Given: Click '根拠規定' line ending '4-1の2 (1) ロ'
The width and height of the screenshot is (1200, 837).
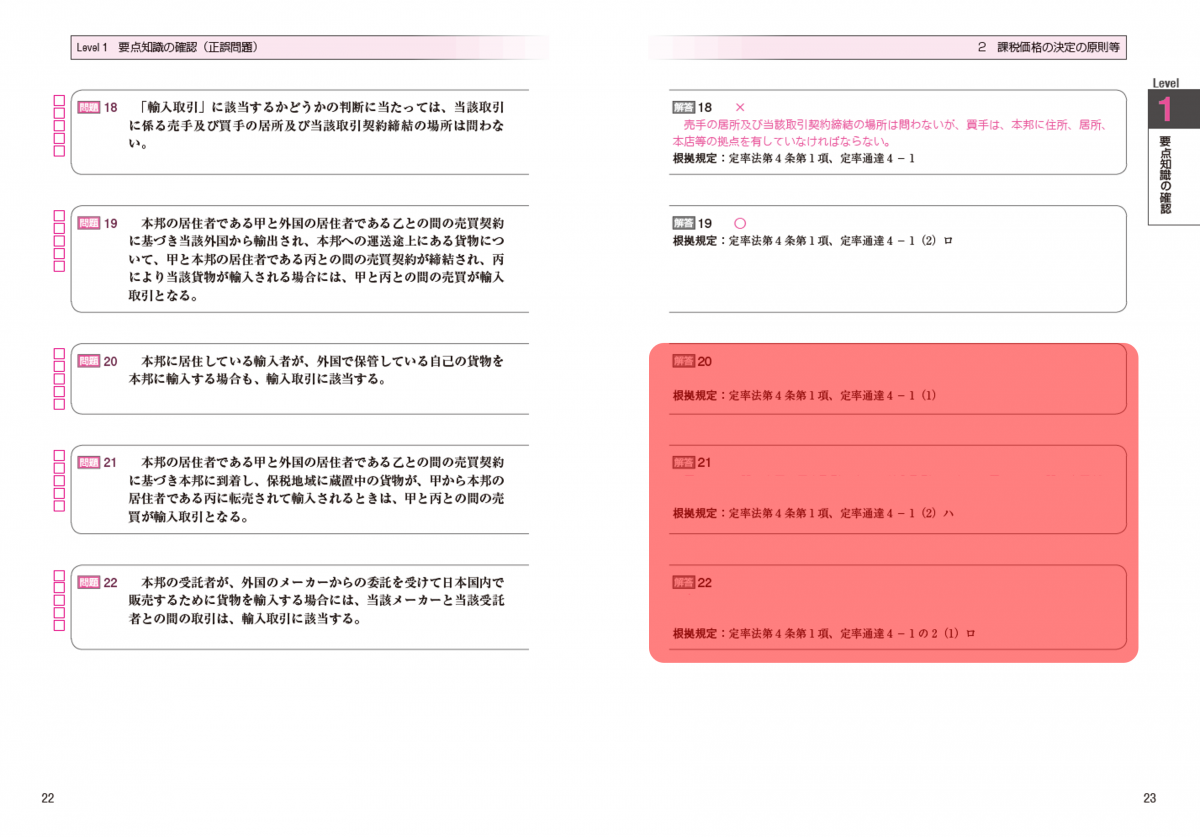Looking at the screenshot, I should tap(824, 633).
